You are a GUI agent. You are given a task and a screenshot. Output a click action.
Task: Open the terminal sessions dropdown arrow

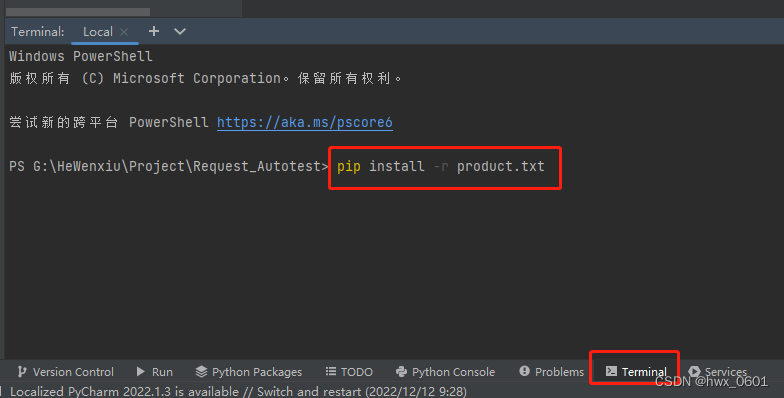(x=180, y=32)
